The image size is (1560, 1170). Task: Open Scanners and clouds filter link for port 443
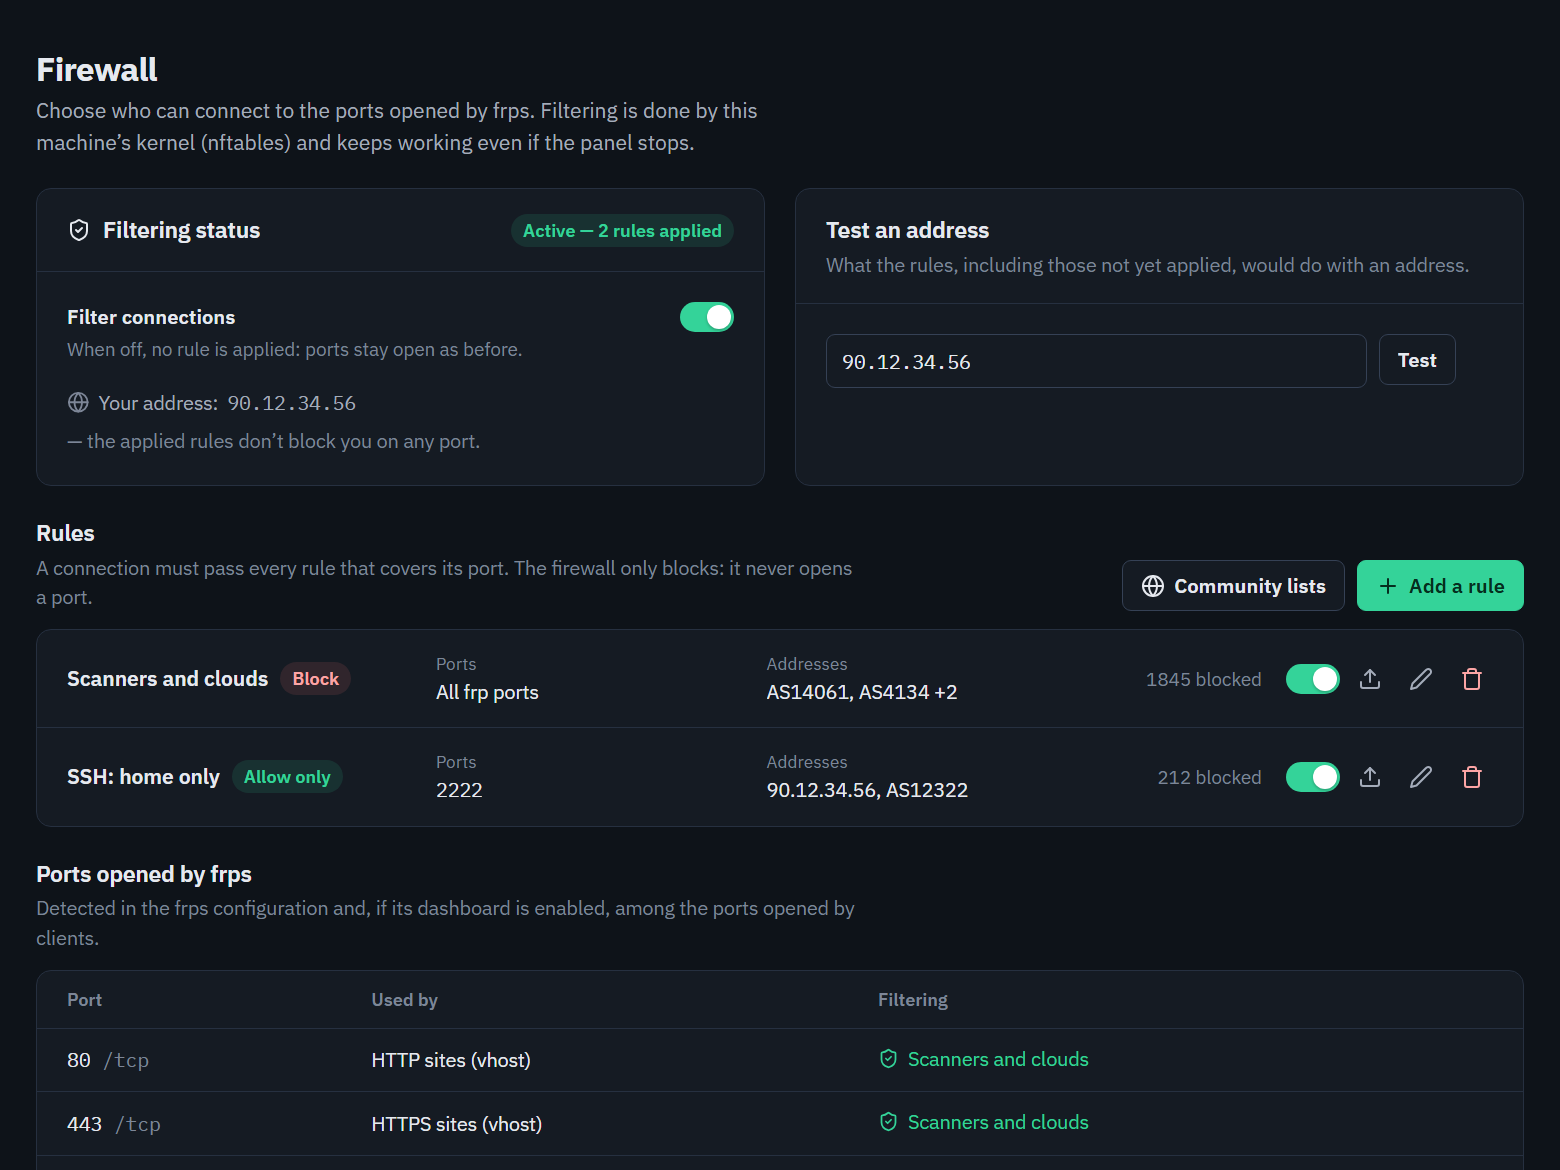click(x=998, y=1122)
